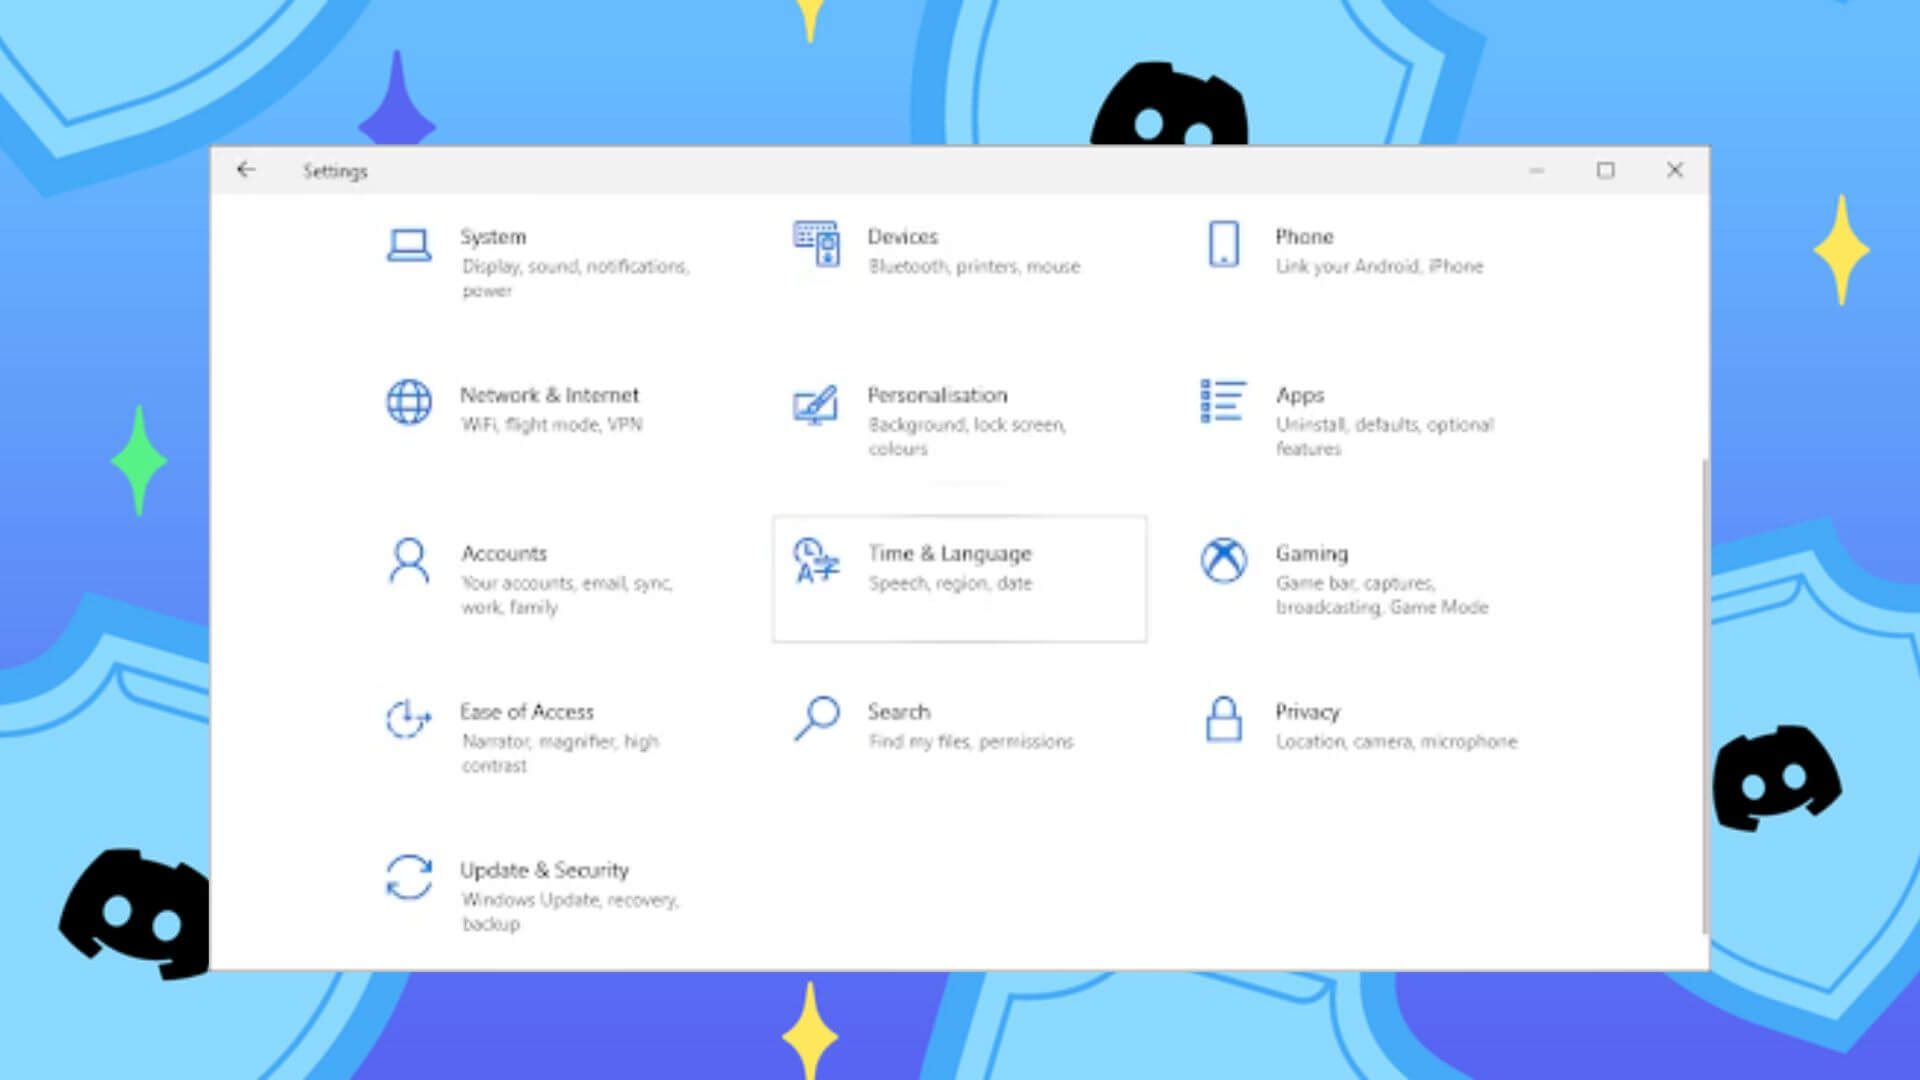1920x1080 pixels.
Task: Maximize the Settings window
Action: click(x=1605, y=170)
